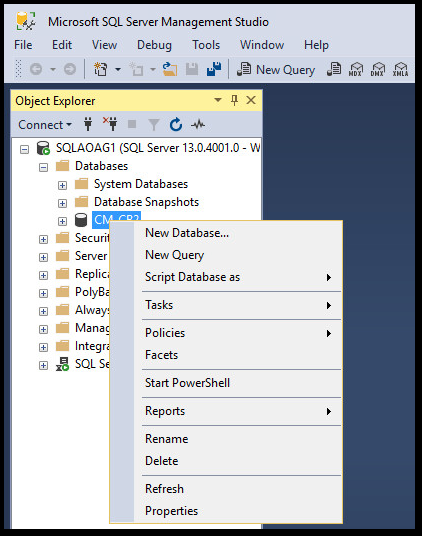The image size is (422, 536).
Task: Click the XMLA query icon
Action: point(400,69)
